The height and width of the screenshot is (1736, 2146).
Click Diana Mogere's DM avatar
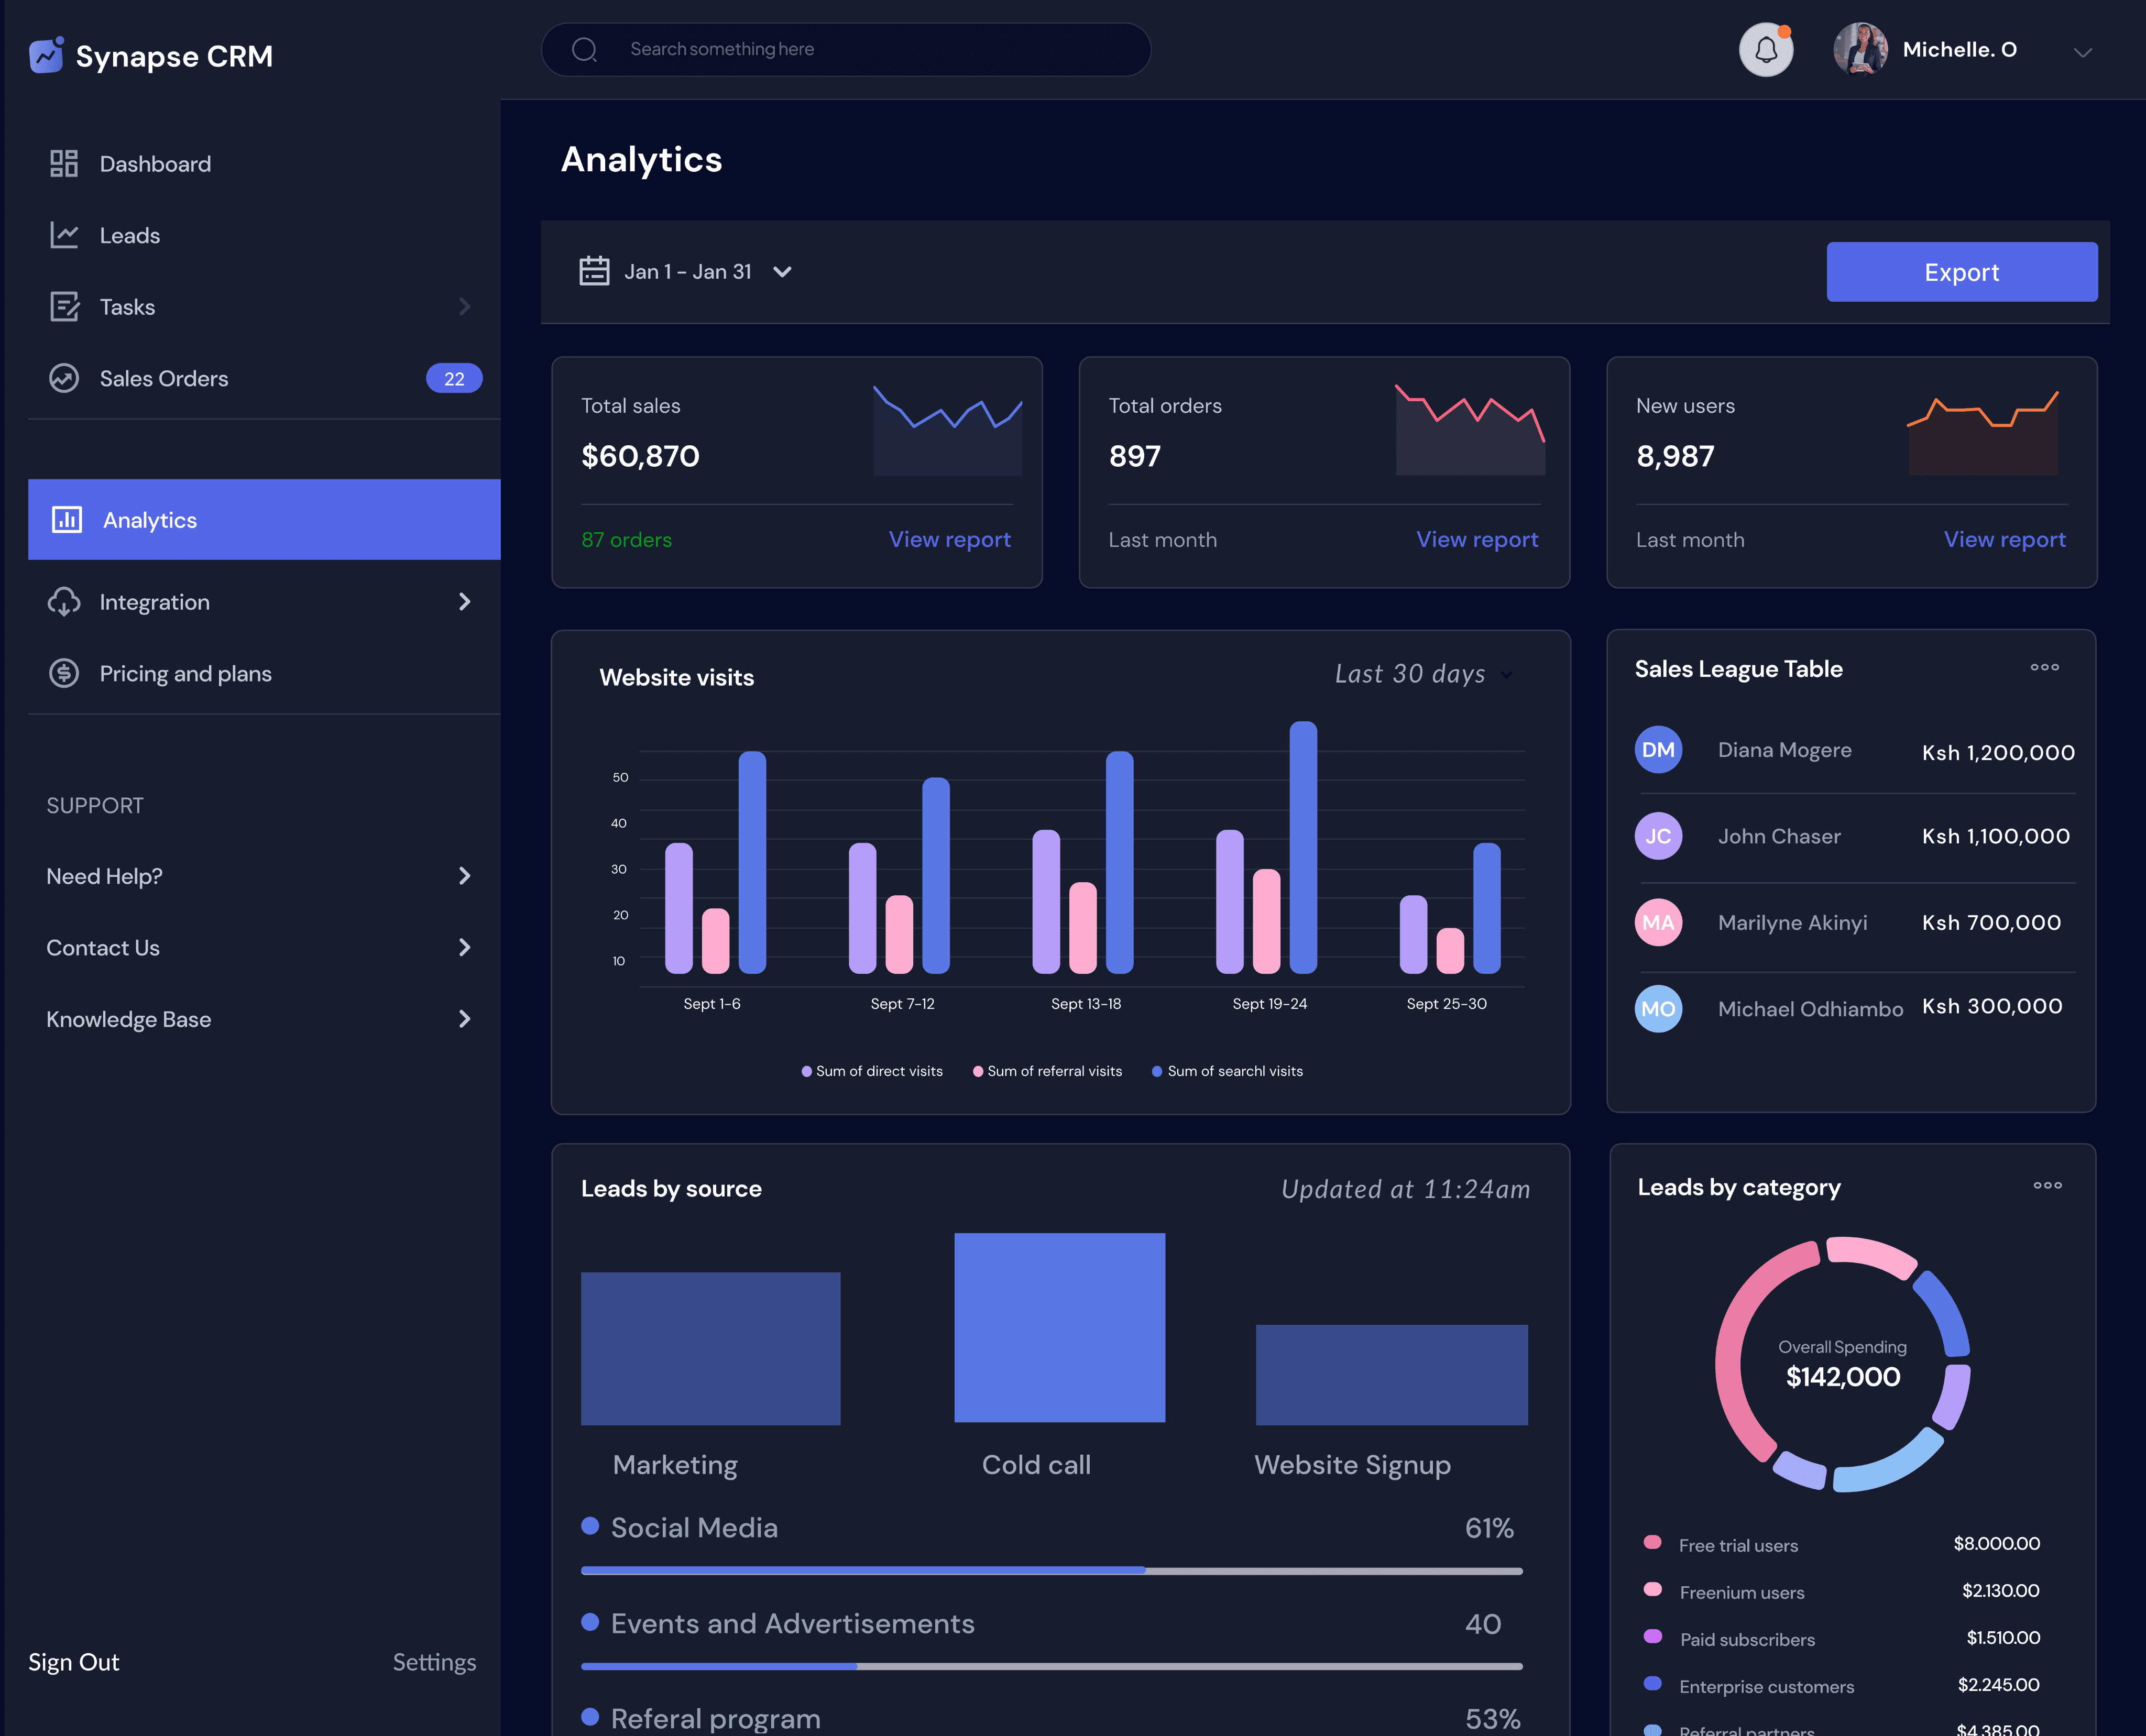1658,750
